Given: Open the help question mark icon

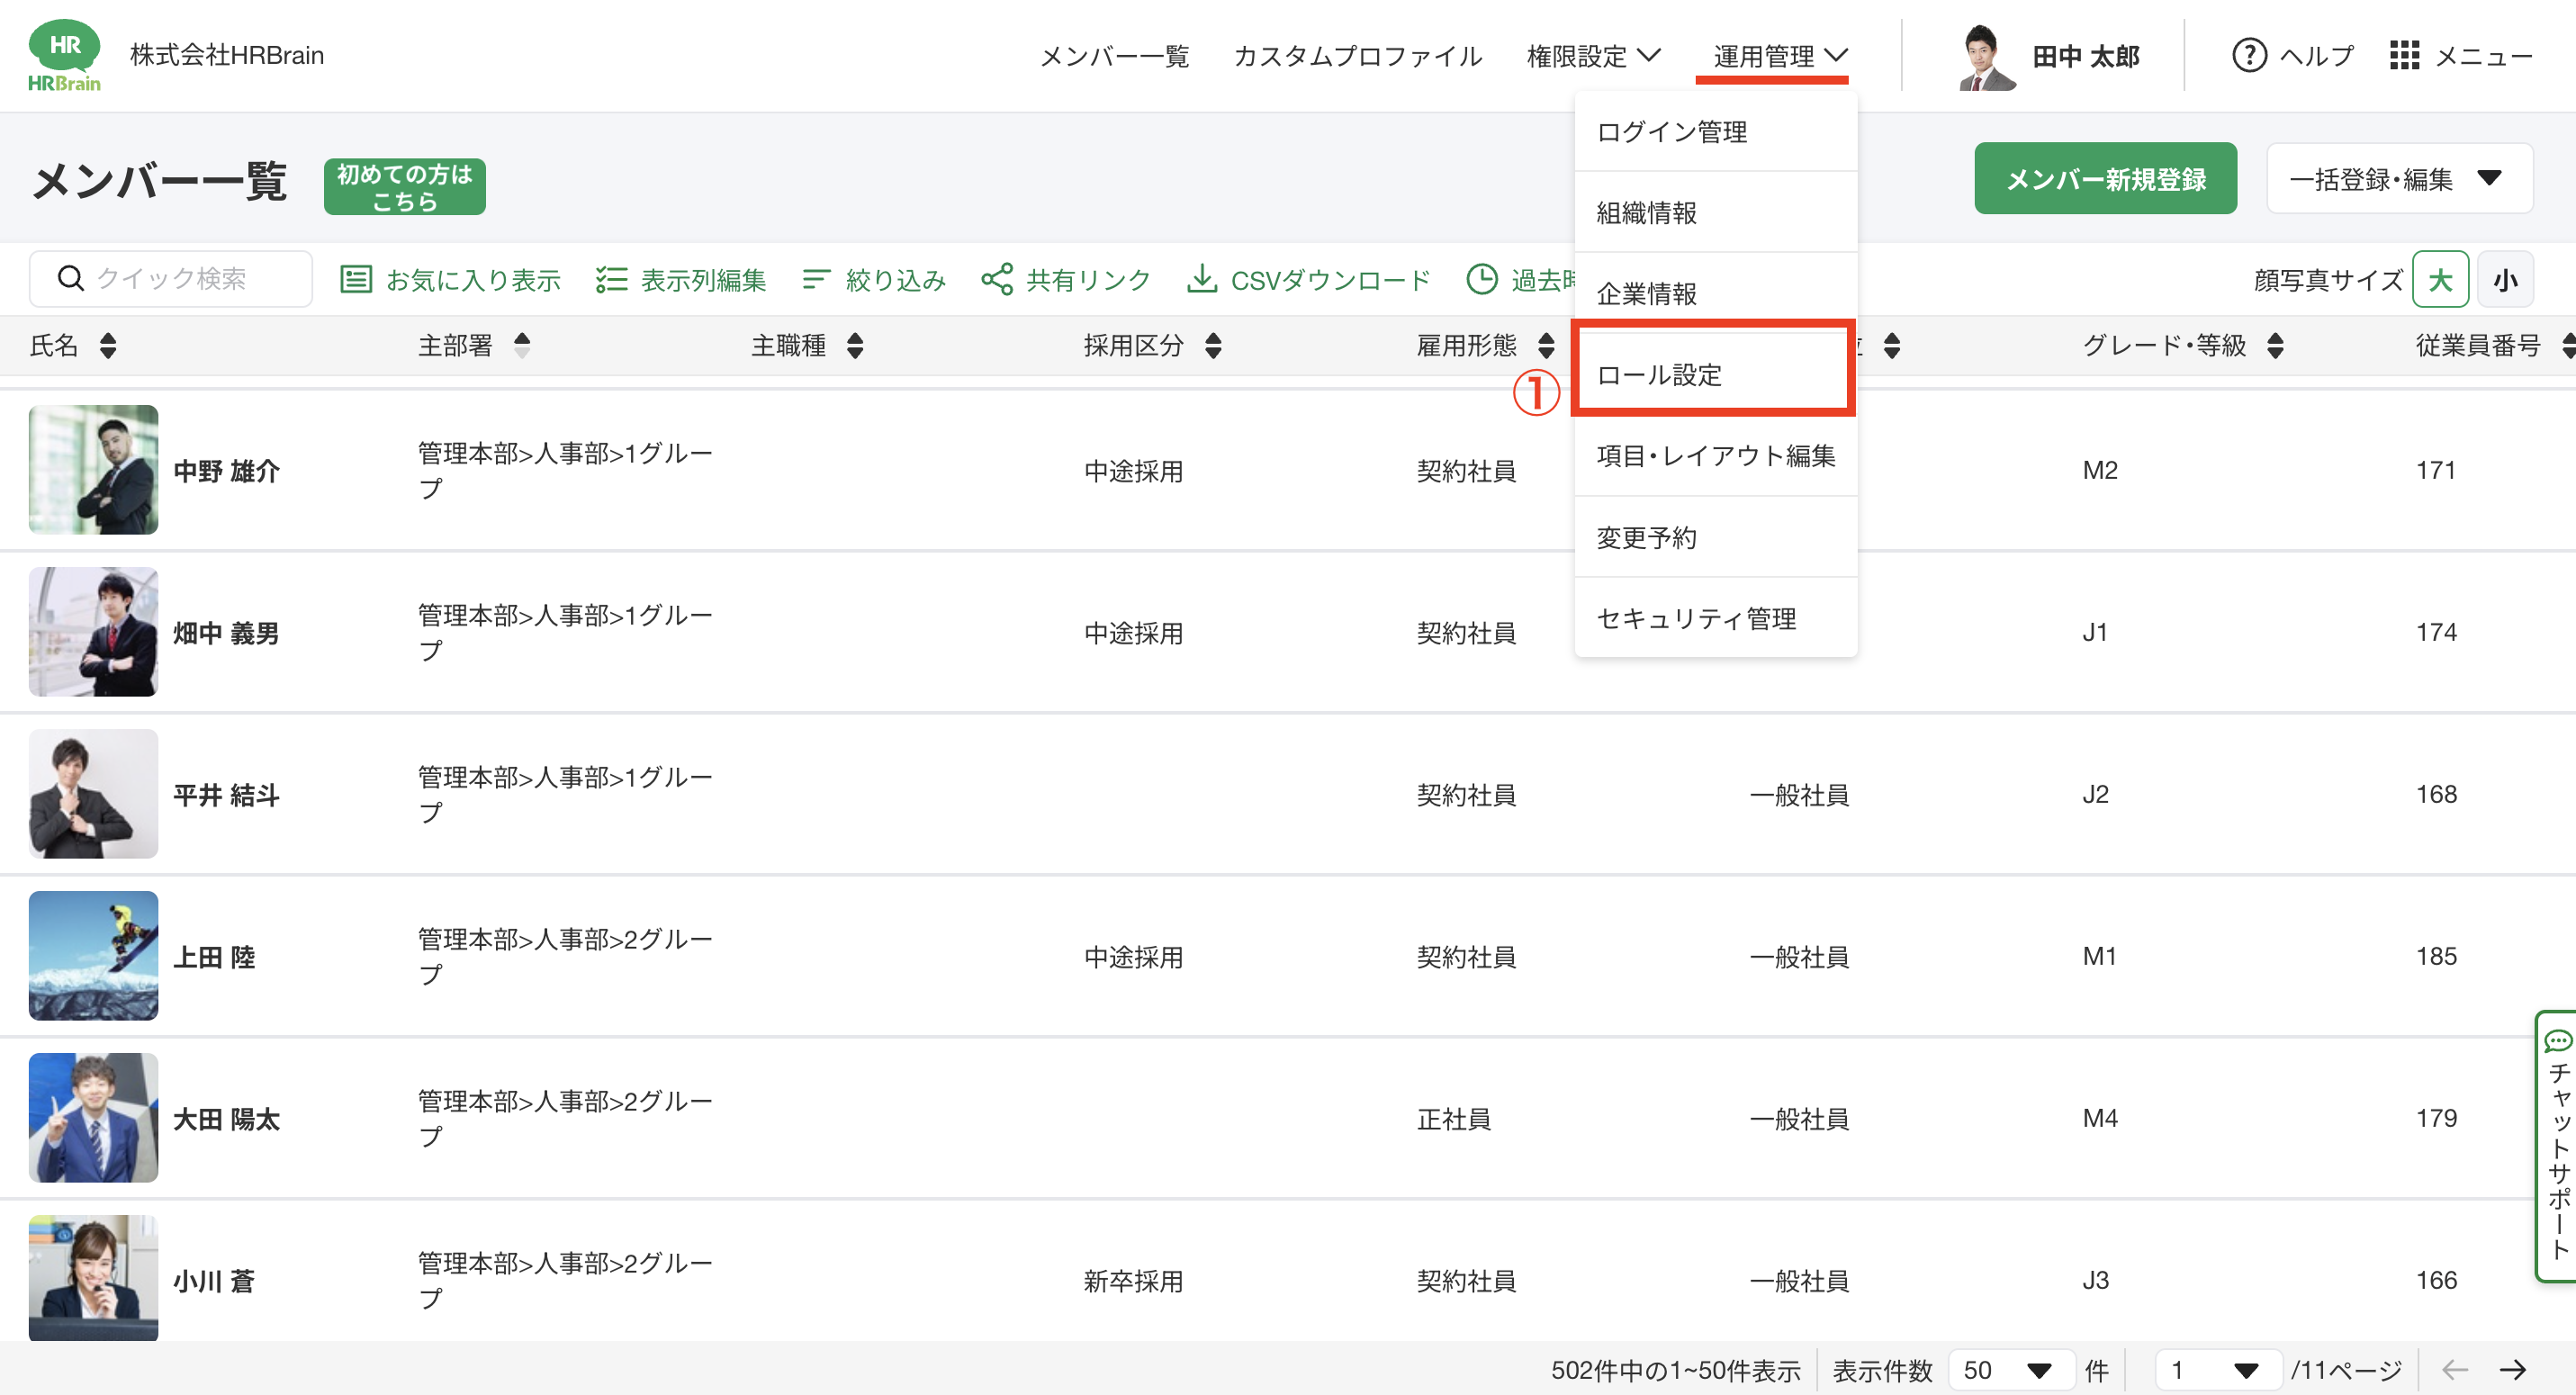Looking at the screenshot, I should click(x=2249, y=56).
